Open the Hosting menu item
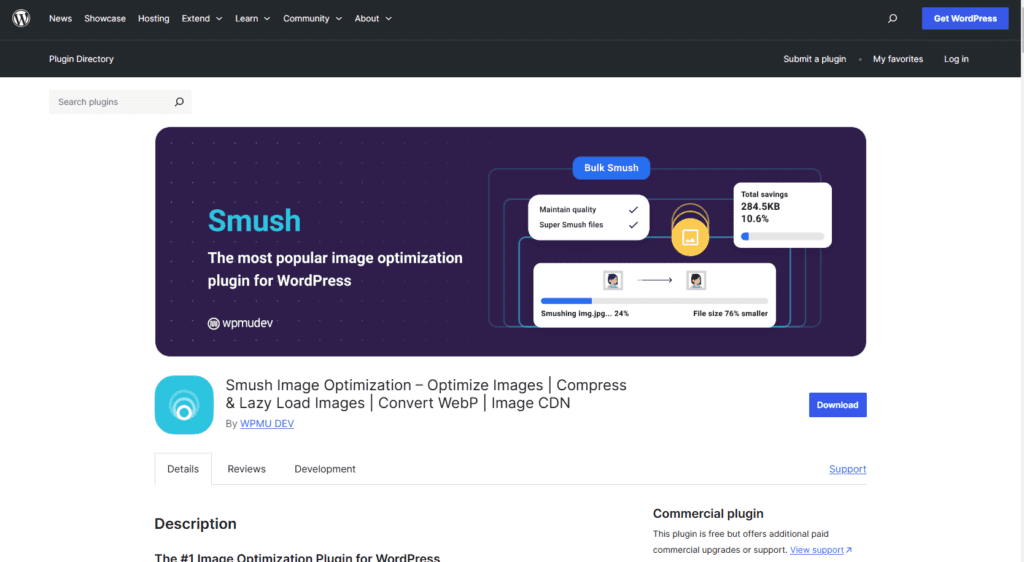 153,18
